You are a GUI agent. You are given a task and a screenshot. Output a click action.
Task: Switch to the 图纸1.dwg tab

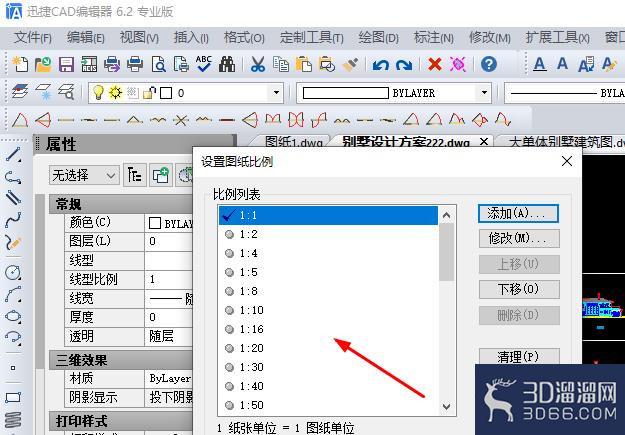pyautogui.click(x=293, y=142)
